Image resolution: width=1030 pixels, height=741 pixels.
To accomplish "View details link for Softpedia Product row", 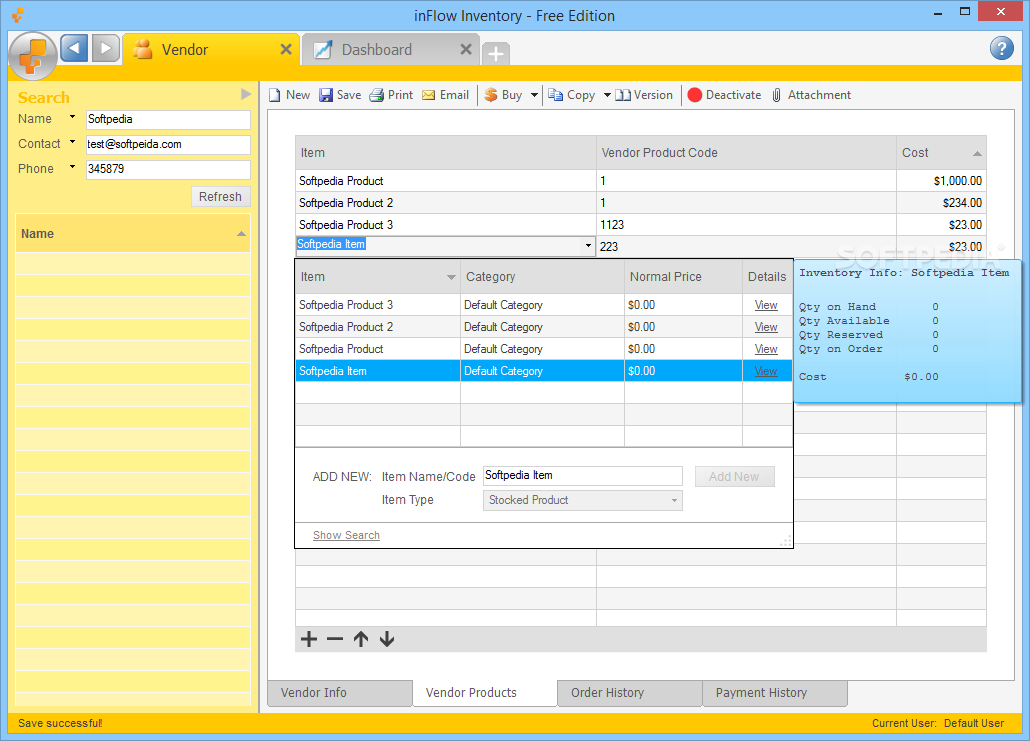I will 766,349.
